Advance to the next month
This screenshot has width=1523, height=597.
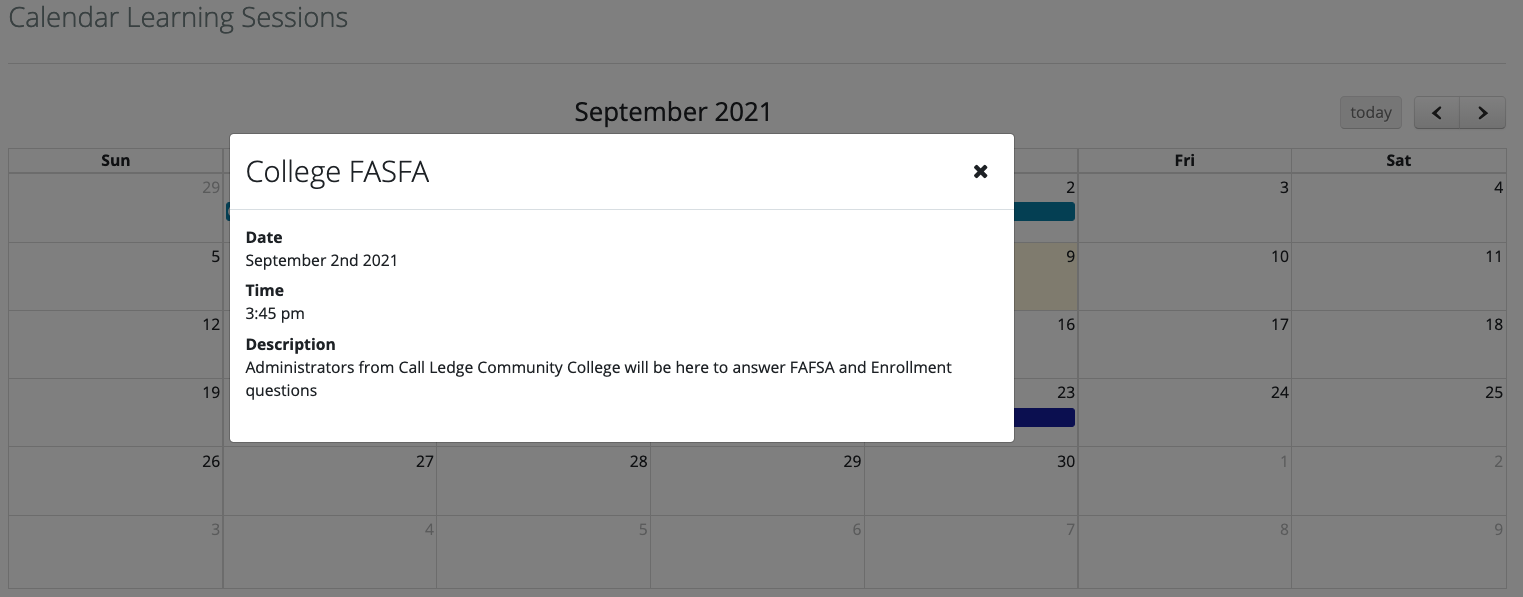[x=1483, y=113]
